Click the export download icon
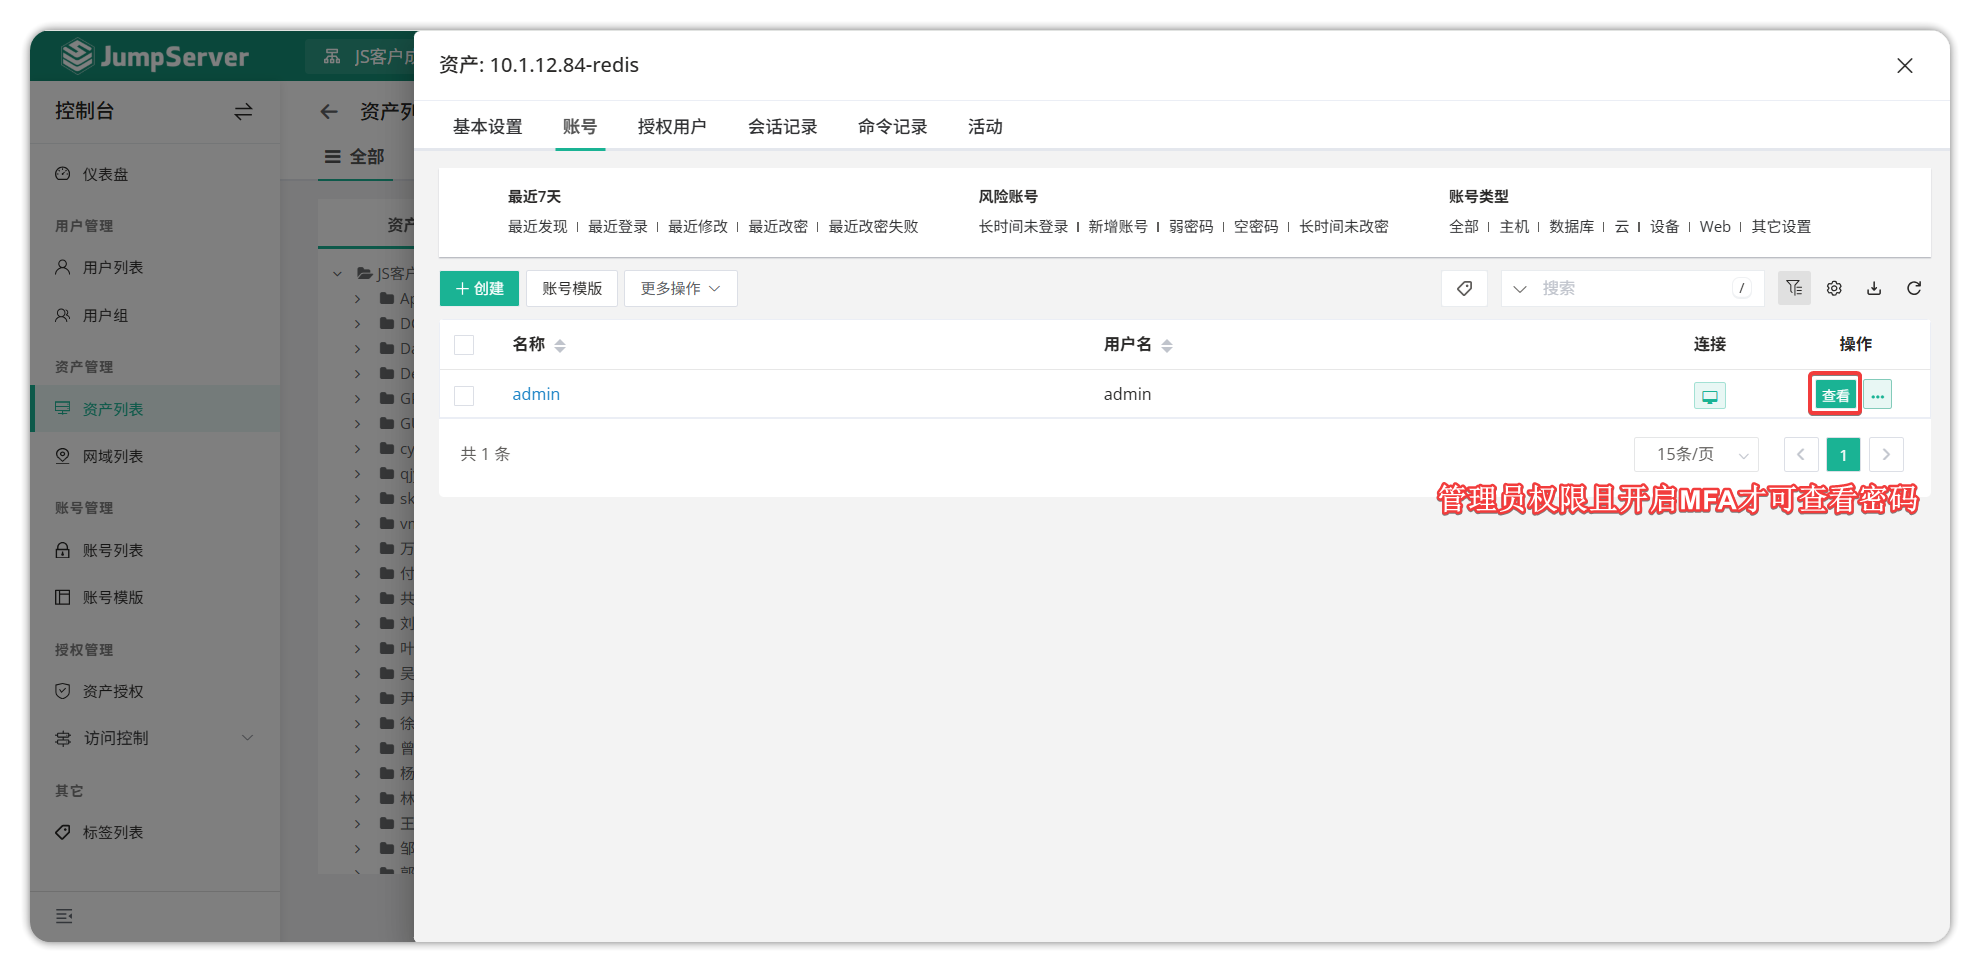The image size is (1980, 962). [1874, 289]
